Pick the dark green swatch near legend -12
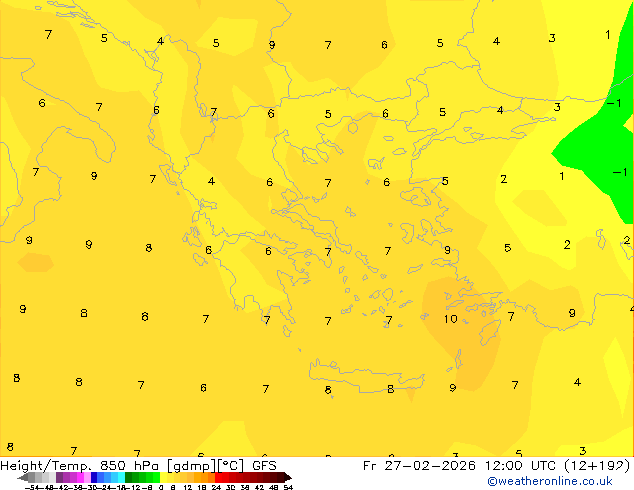 point(129,477)
